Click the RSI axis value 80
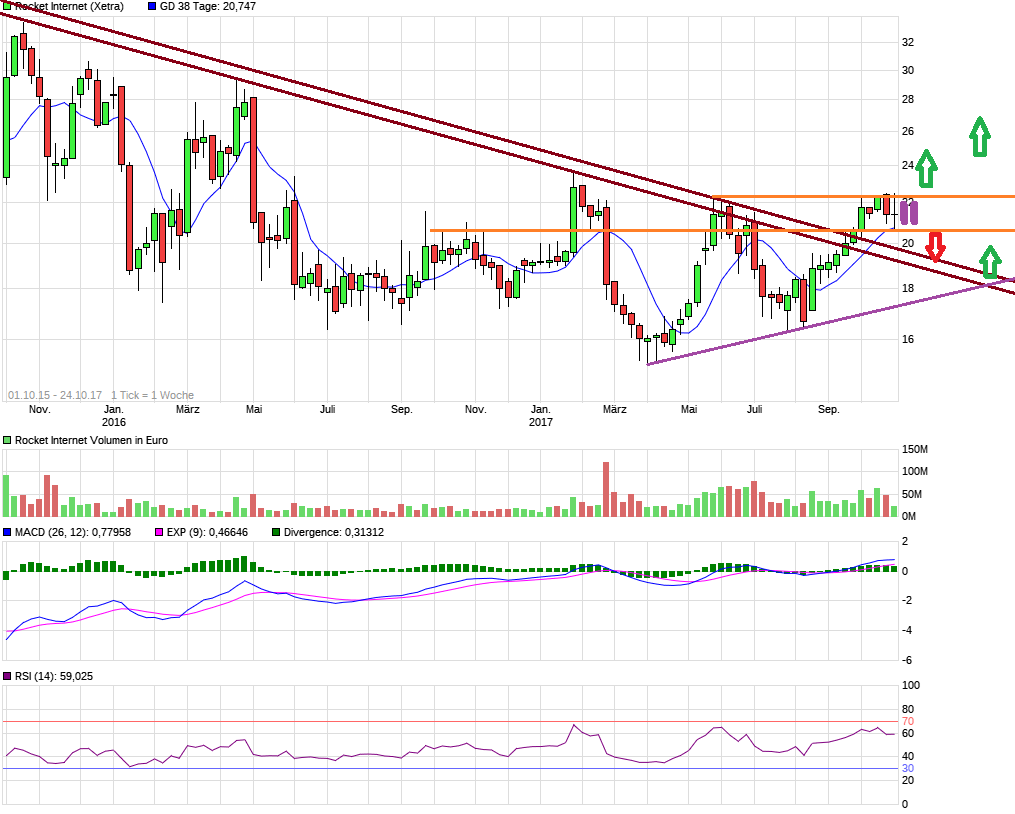This screenshot has height=814, width=1015. point(908,710)
